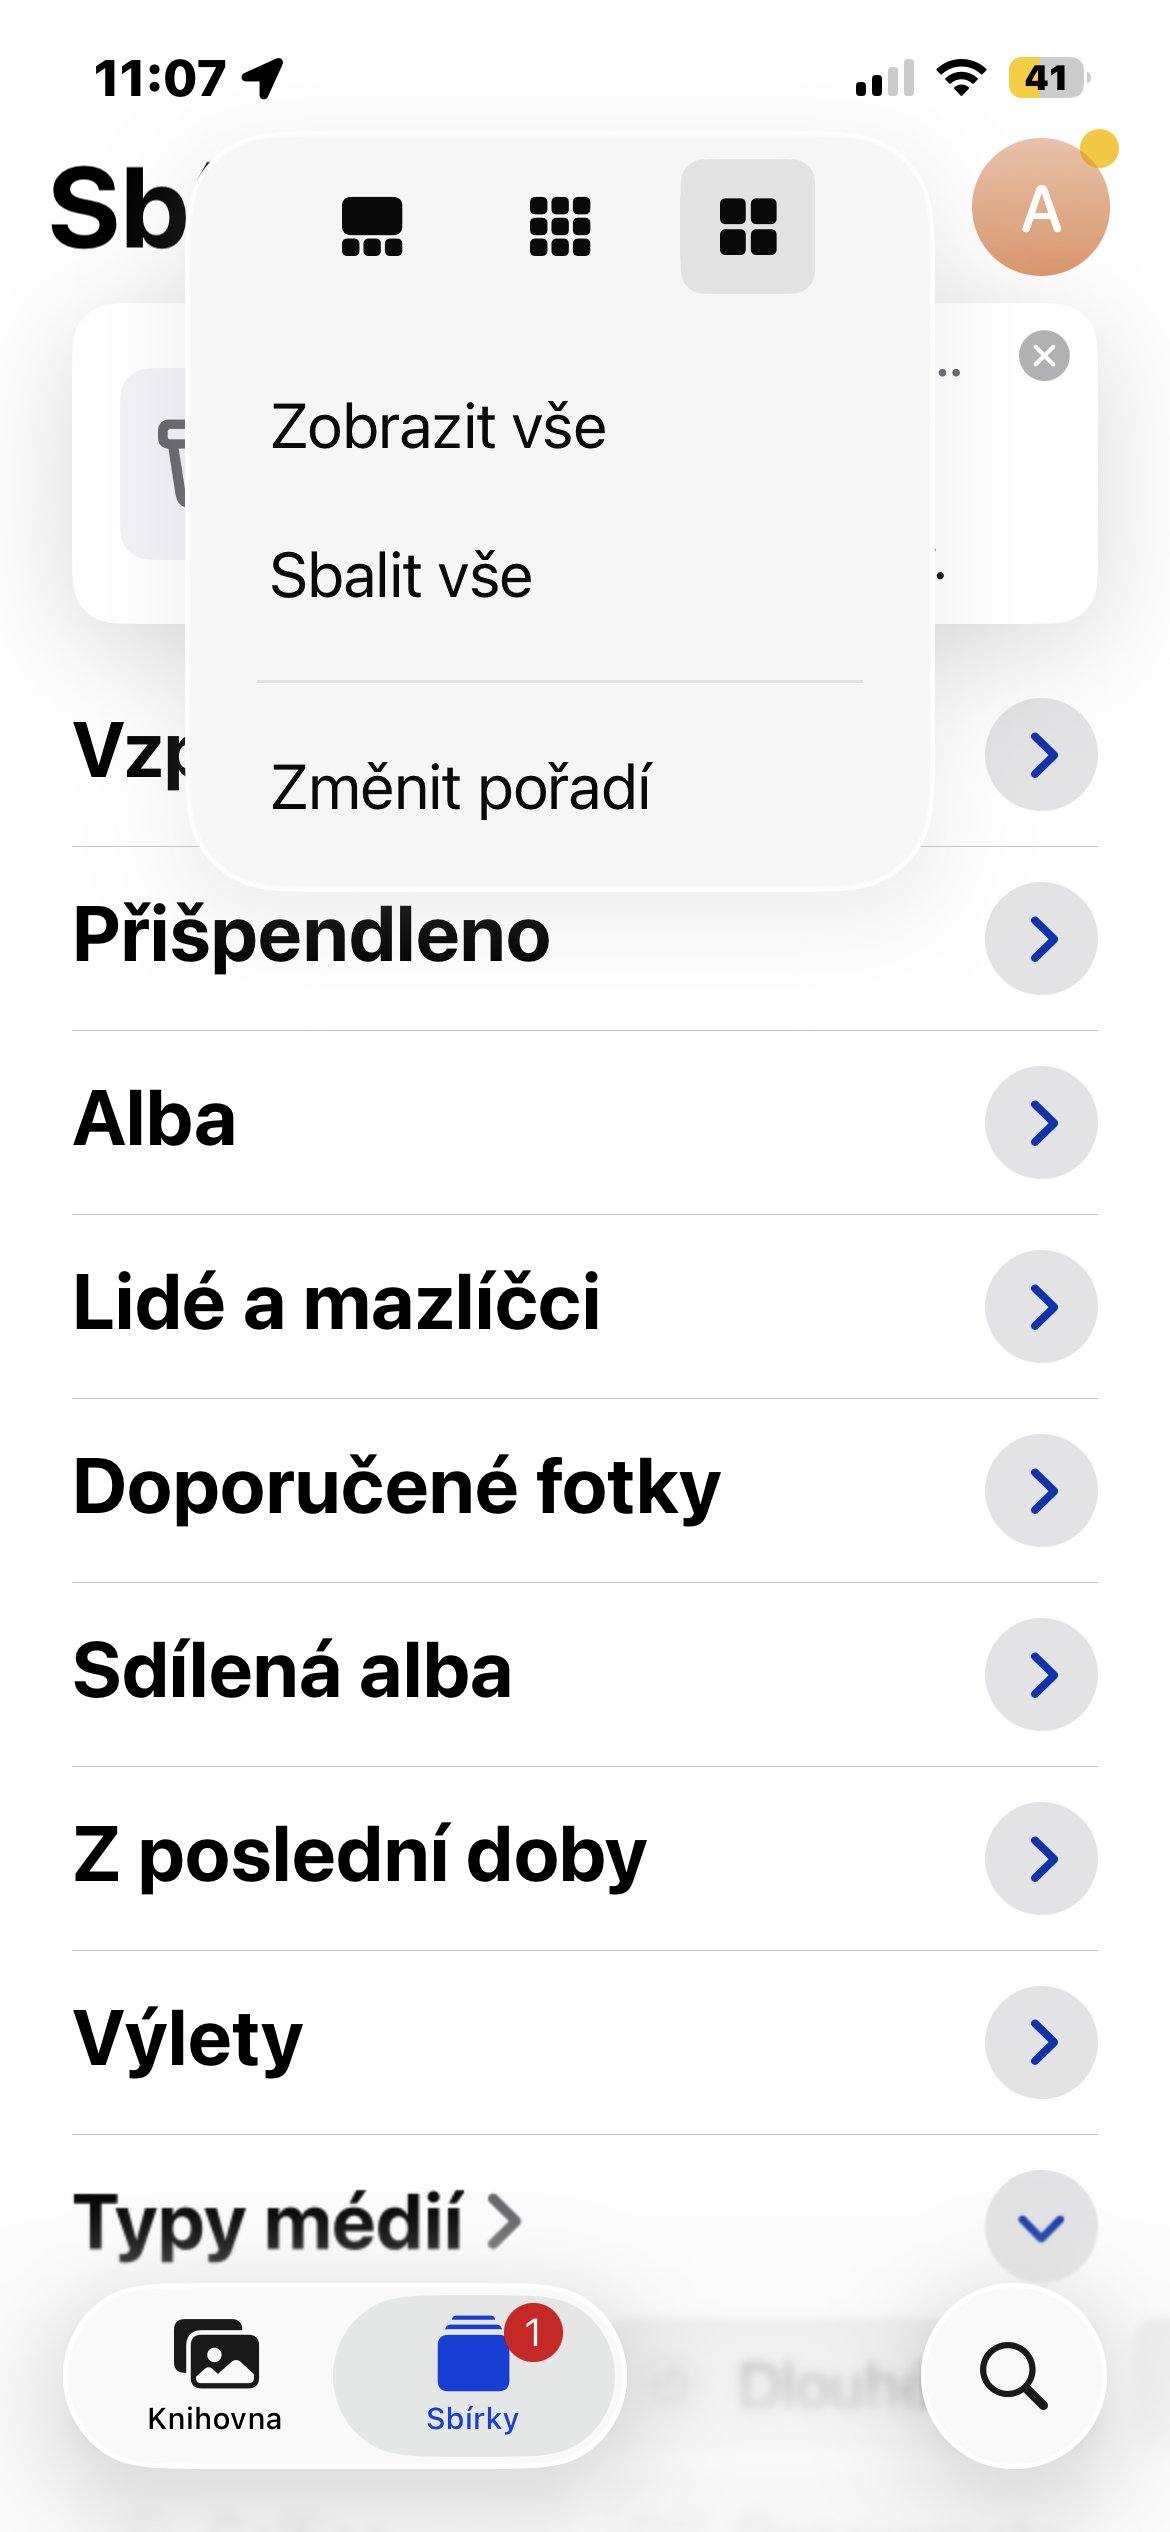1170x2532 pixels.
Task: Expand the Lidé a mazlíčci chevron
Action: [1041, 1307]
